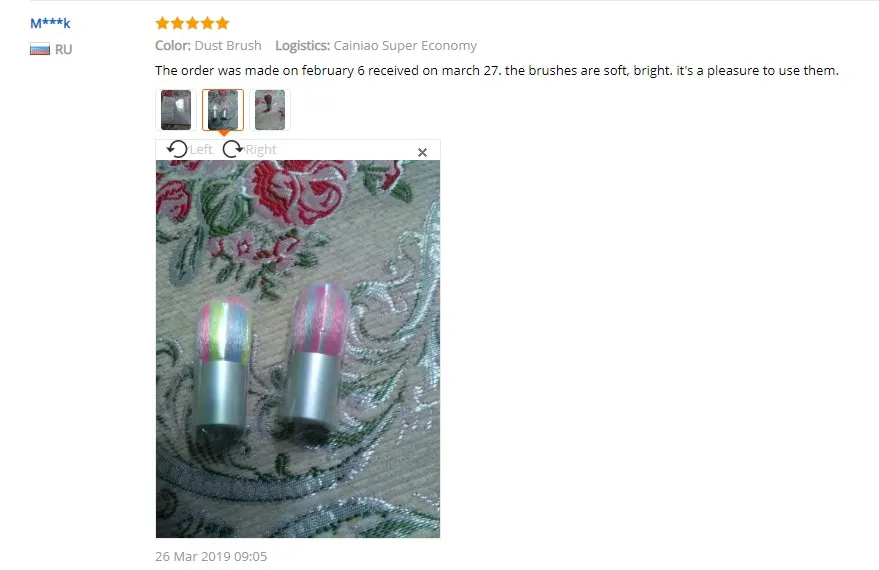Image resolution: width=879 pixels, height=570 pixels.
Task: Click the RU country code
Action: [x=63, y=49]
